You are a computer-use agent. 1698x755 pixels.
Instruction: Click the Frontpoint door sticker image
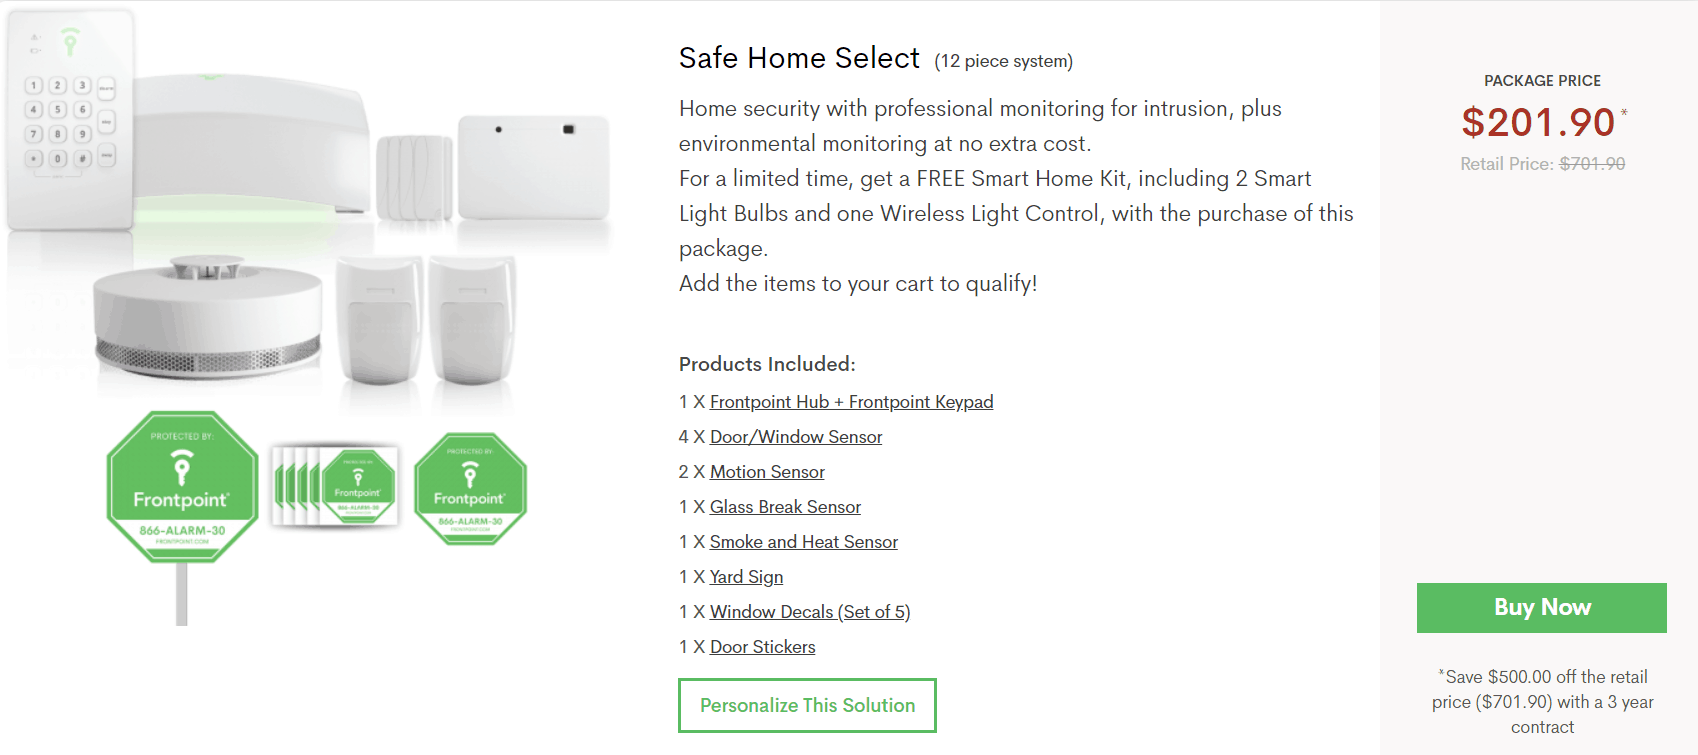(x=470, y=489)
